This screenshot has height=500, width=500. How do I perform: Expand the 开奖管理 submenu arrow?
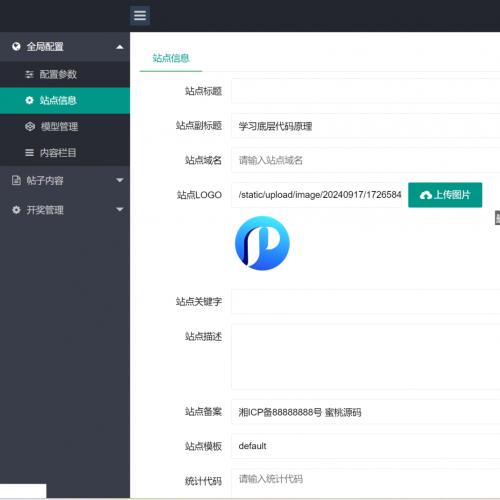click(119, 209)
